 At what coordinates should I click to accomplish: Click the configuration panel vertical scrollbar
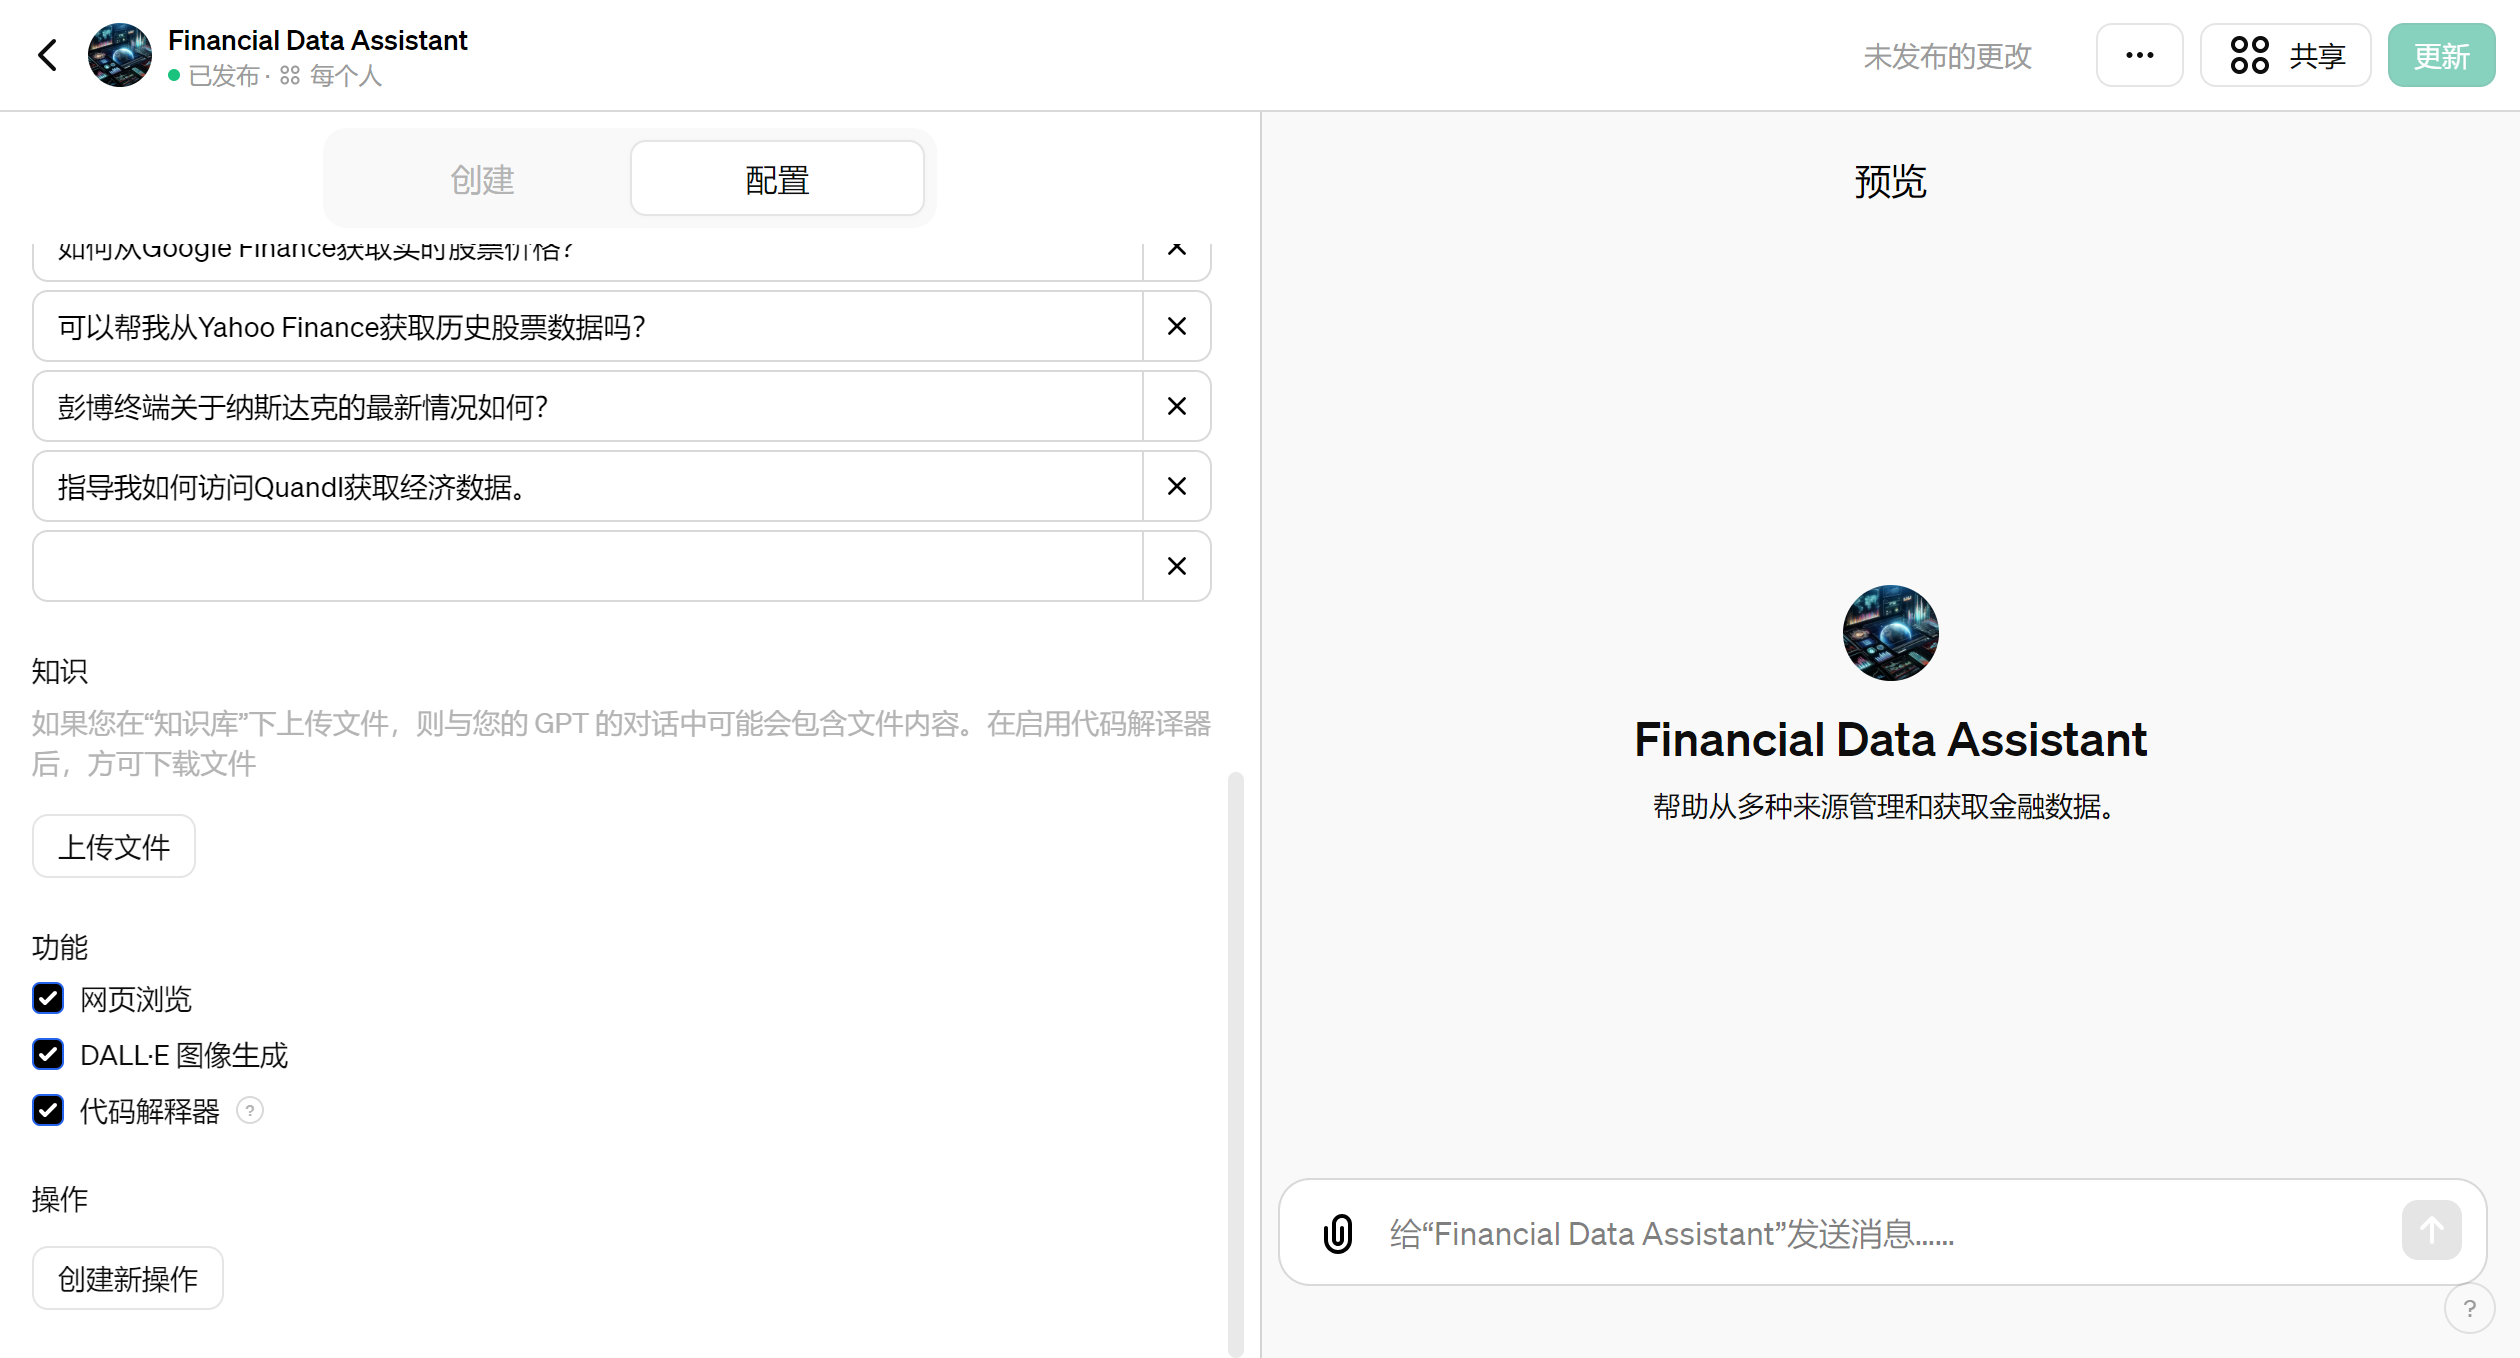(x=1236, y=1064)
